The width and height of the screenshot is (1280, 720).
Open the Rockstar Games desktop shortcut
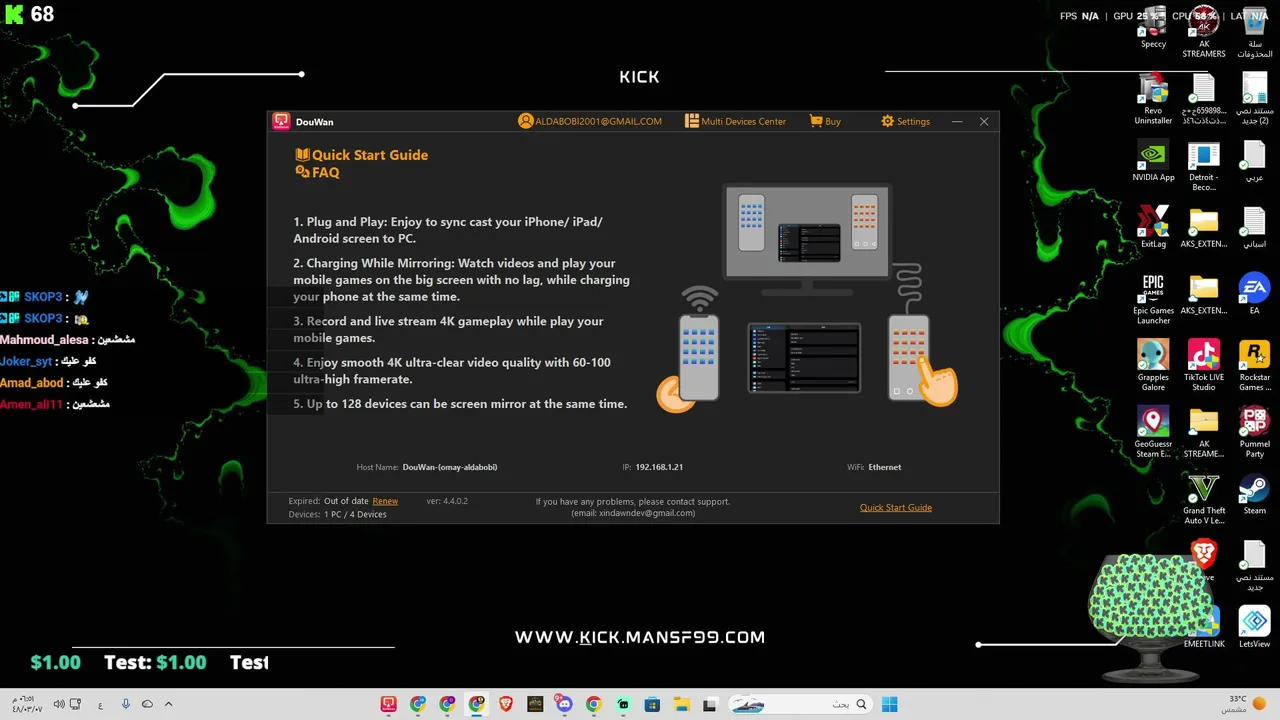(1254, 366)
